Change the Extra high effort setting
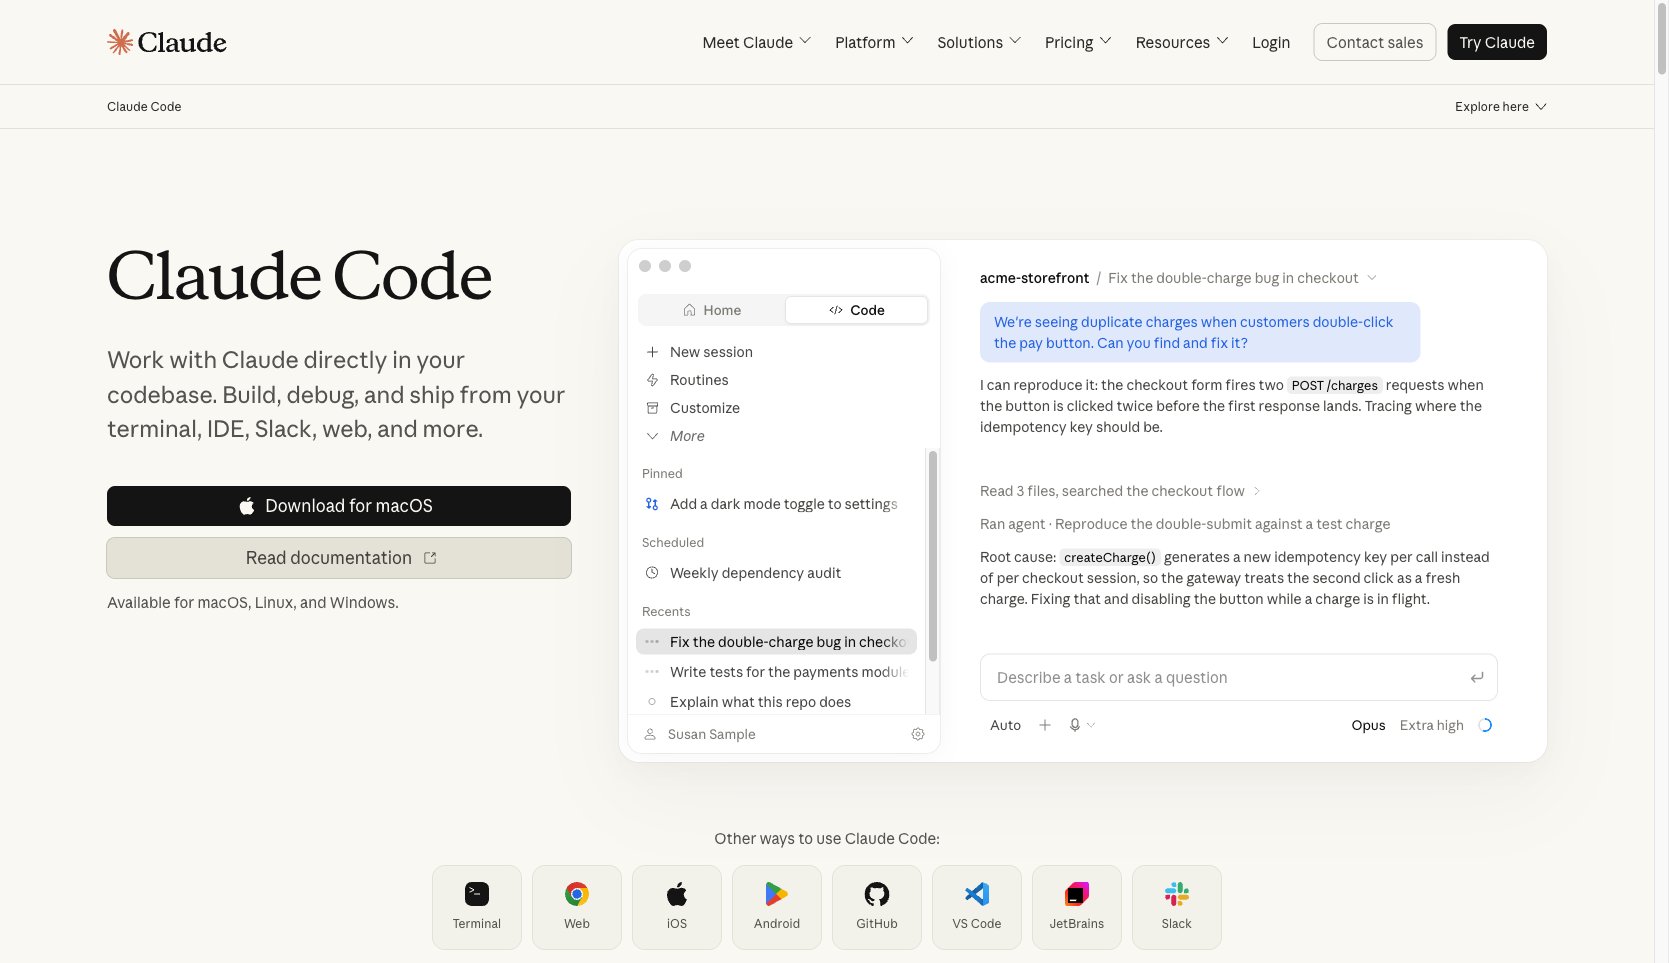 [x=1431, y=725]
